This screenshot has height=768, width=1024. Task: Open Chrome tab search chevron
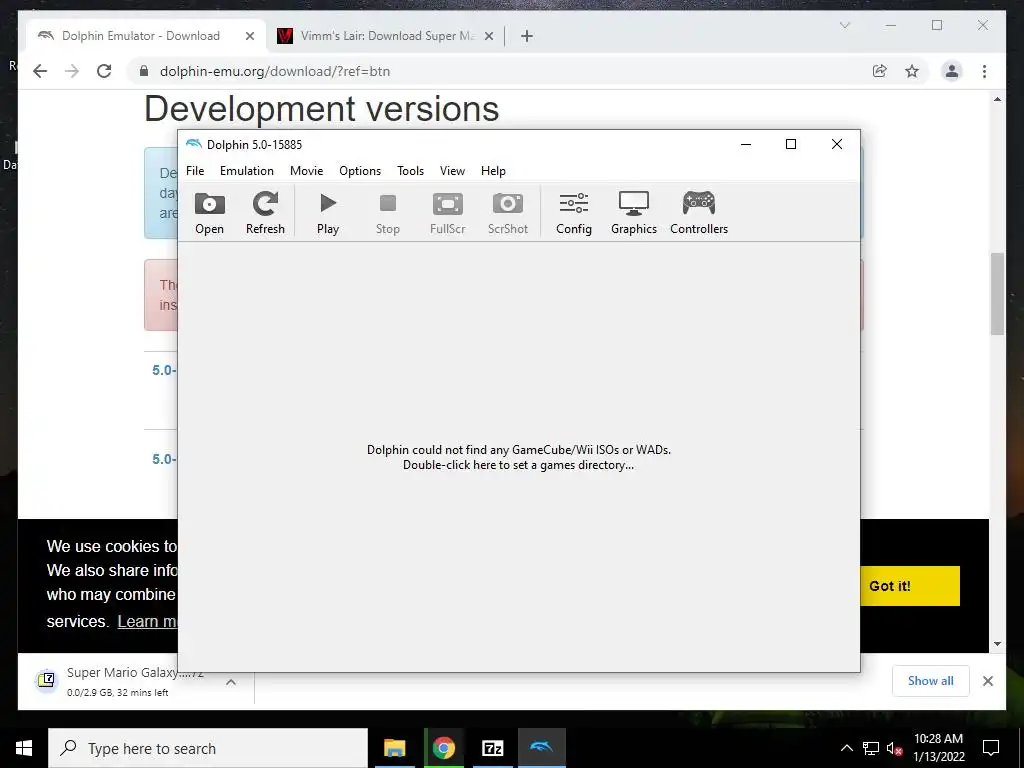click(844, 25)
